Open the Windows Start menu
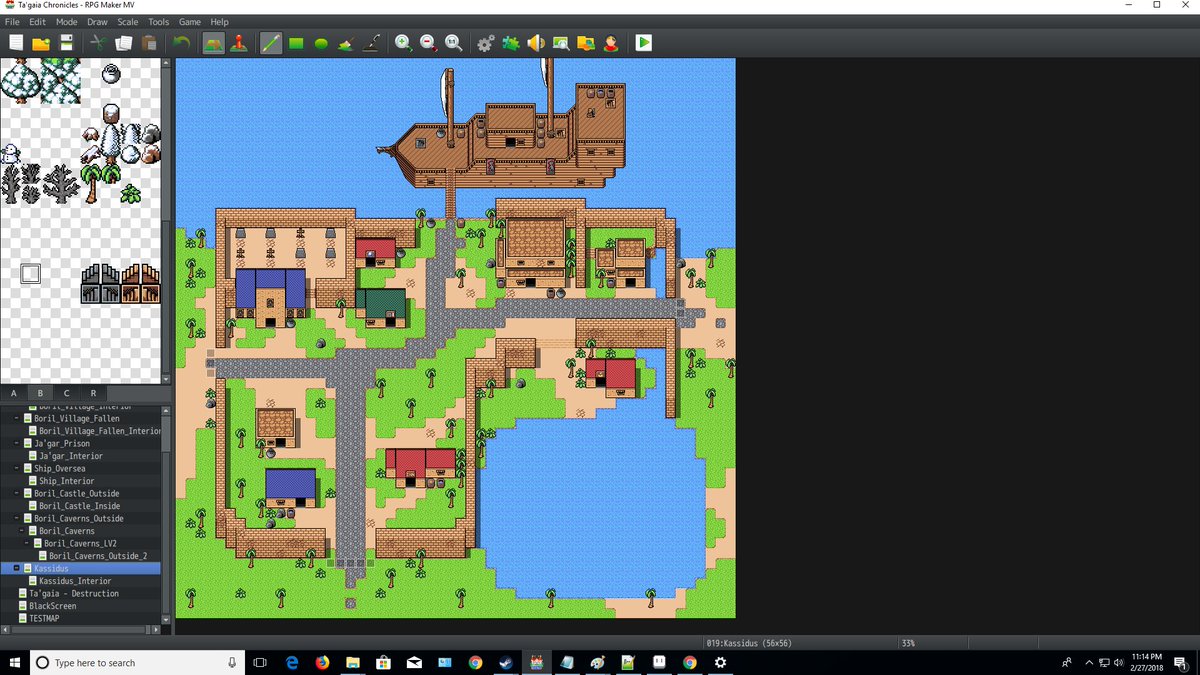Viewport: 1200px width, 675px height. tap(14, 663)
